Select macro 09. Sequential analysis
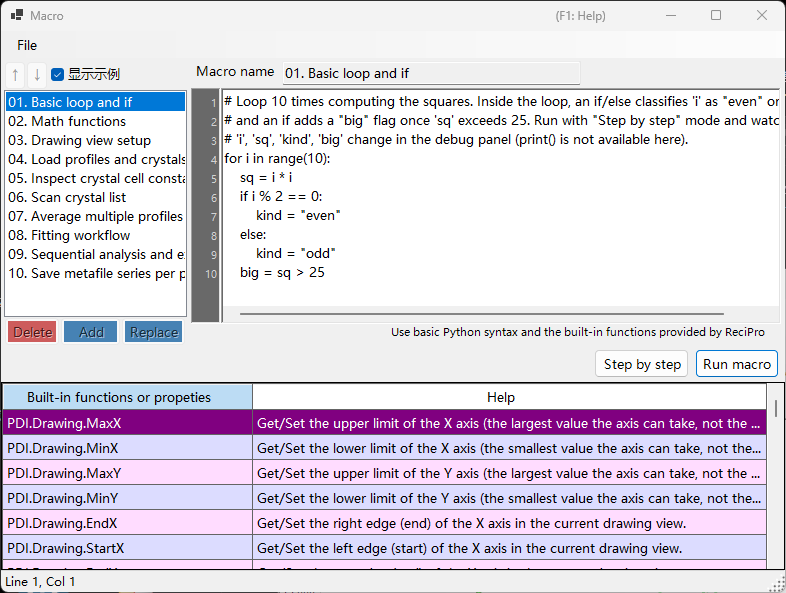This screenshot has height=593, width=786. (x=96, y=255)
